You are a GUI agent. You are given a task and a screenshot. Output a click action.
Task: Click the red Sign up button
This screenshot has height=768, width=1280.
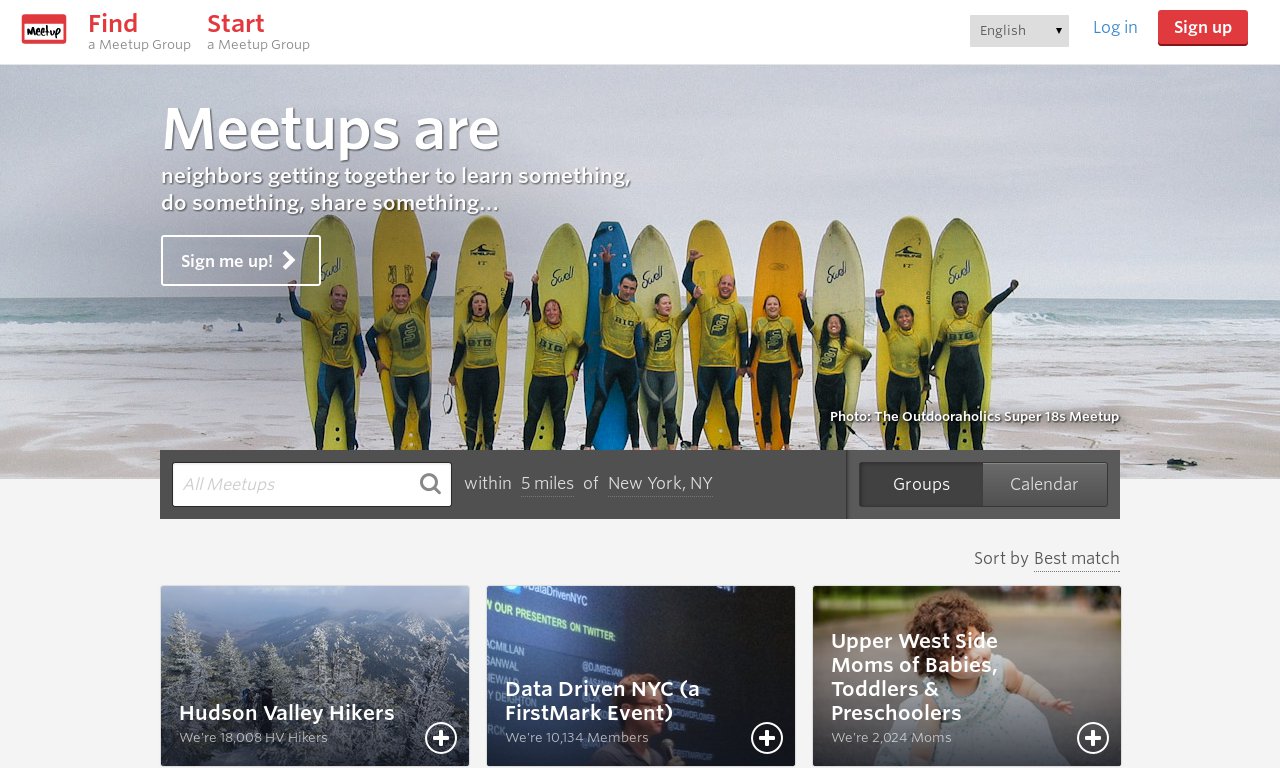pyautogui.click(x=1203, y=27)
